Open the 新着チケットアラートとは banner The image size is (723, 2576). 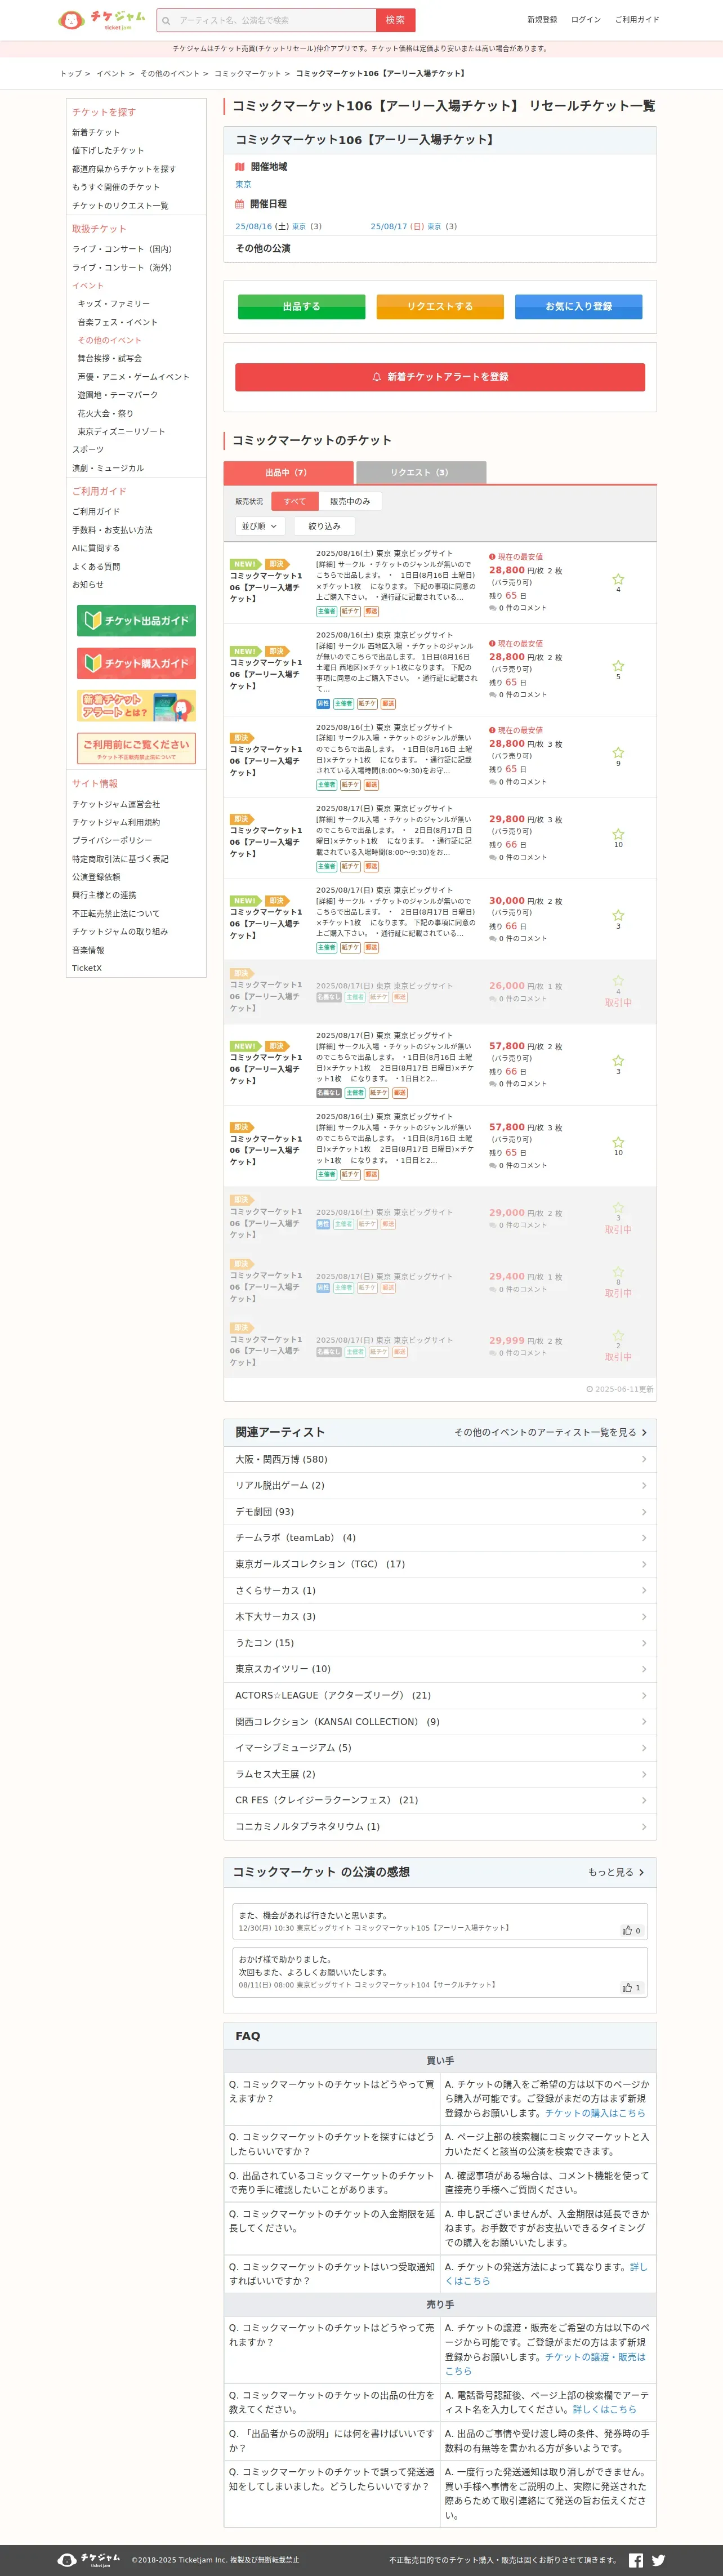[136, 705]
